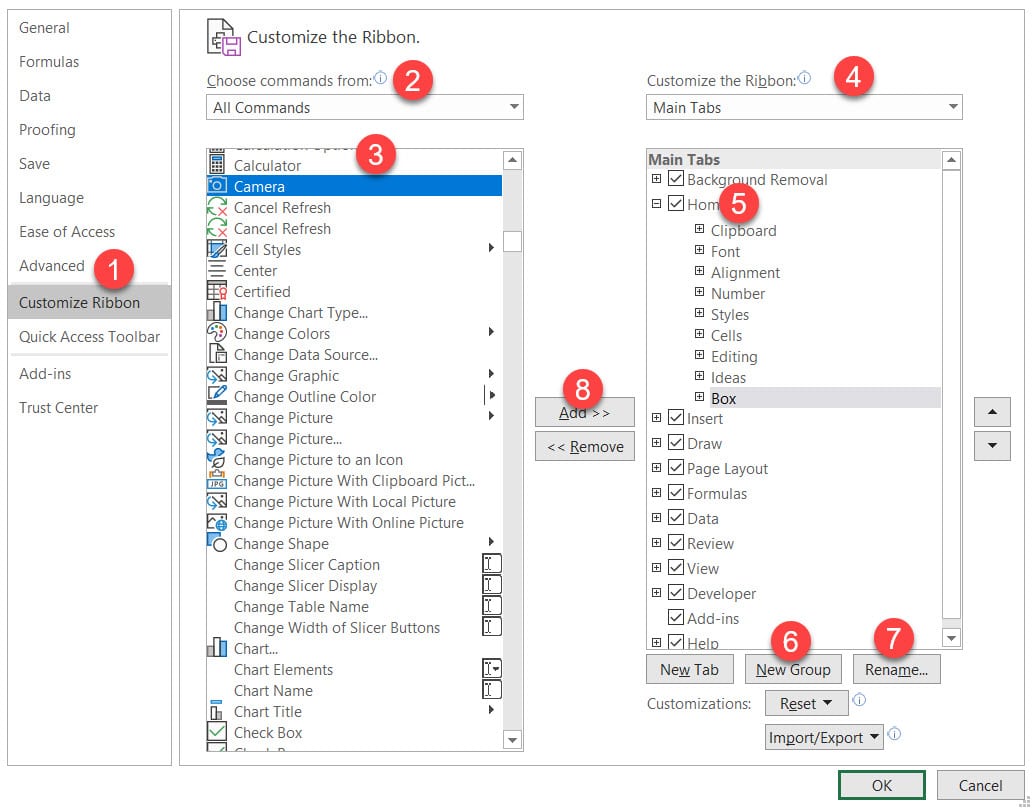Expand the Alignment group node

click(700, 271)
